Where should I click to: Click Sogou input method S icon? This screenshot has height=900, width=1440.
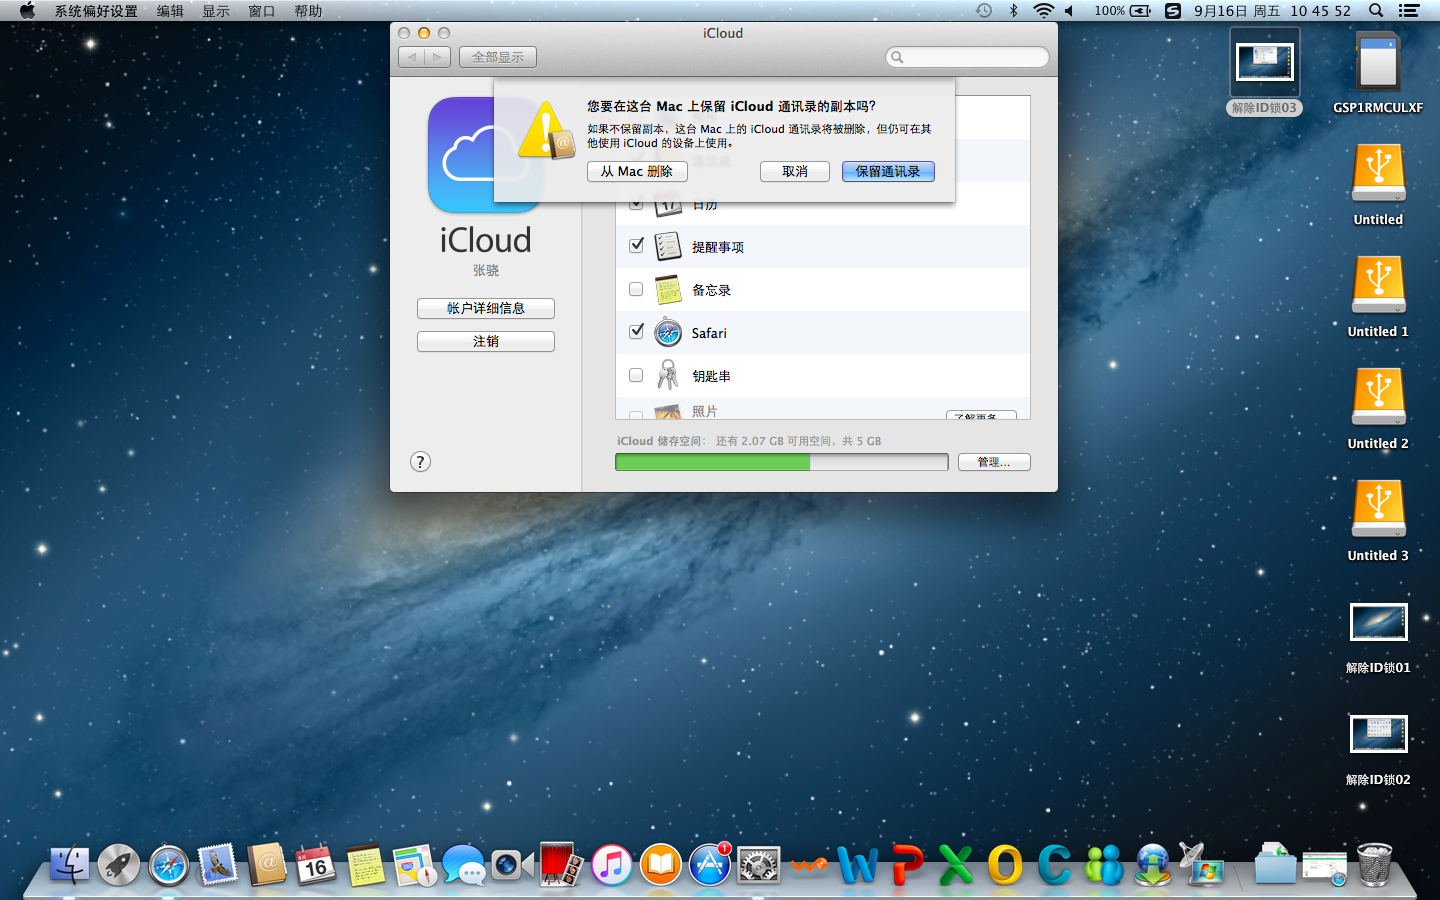click(1173, 11)
